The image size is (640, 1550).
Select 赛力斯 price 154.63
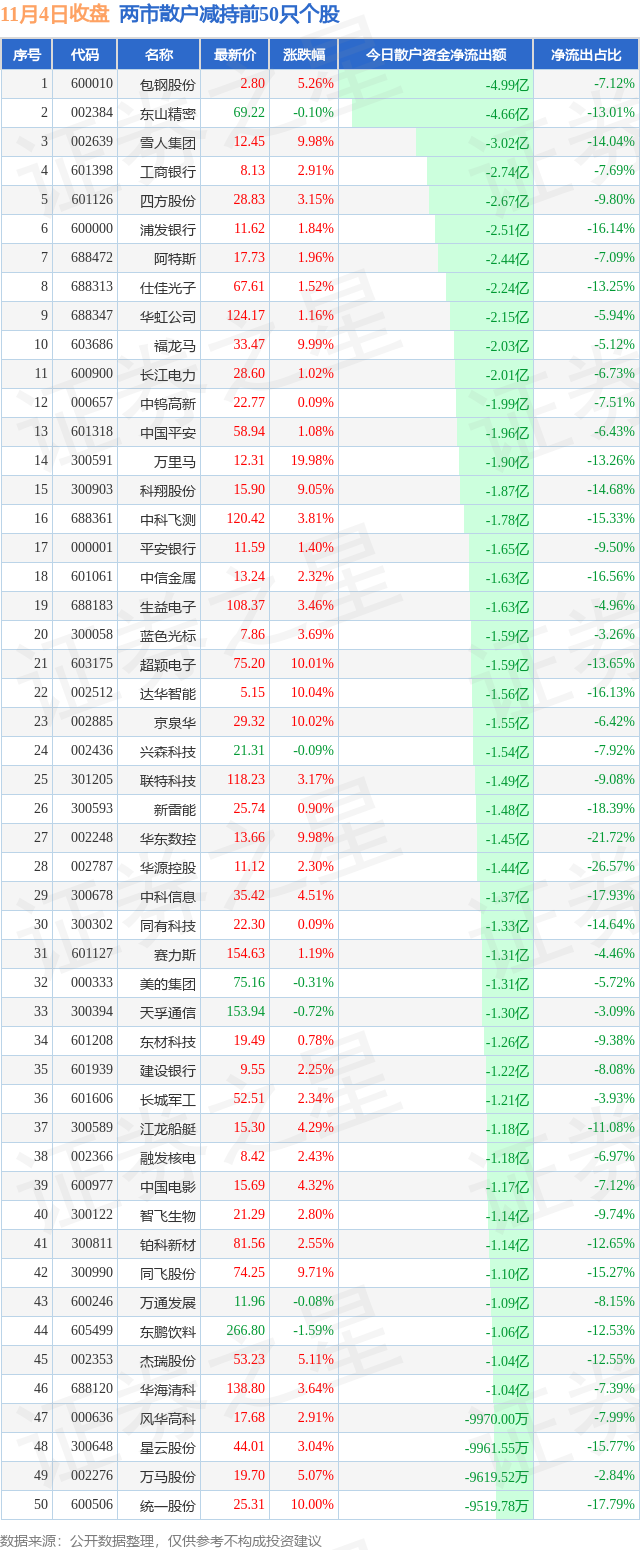point(246,955)
